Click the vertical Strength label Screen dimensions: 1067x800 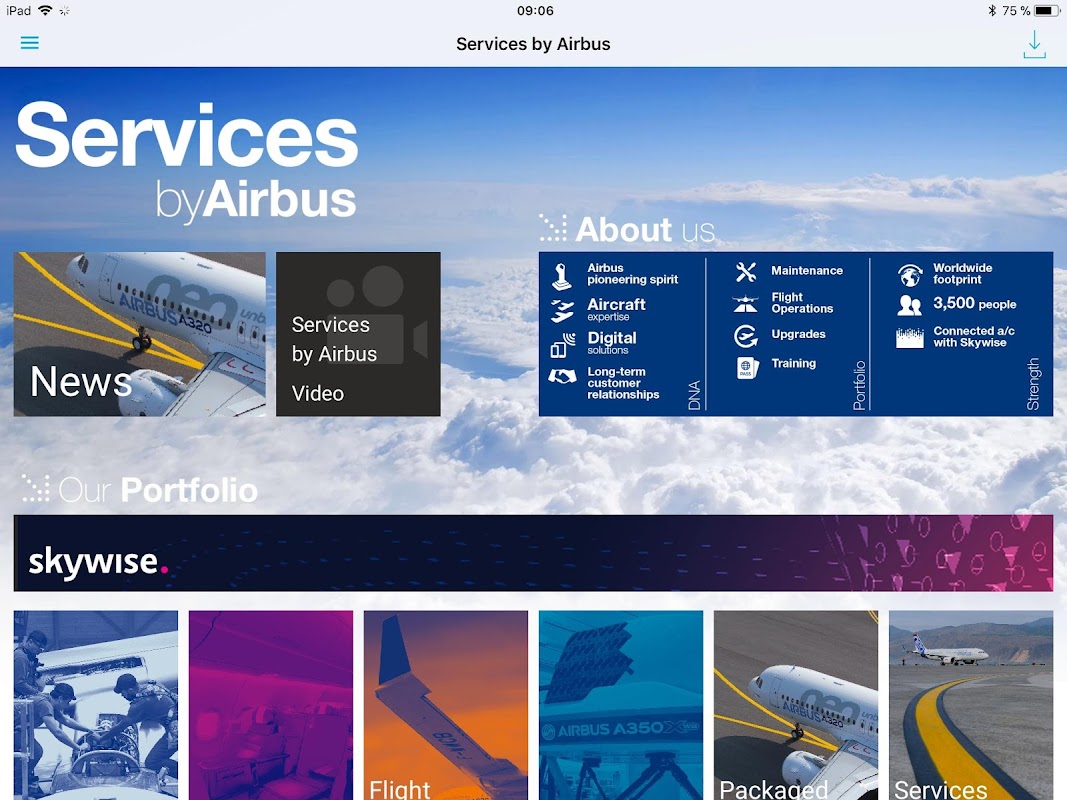click(x=1032, y=384)
